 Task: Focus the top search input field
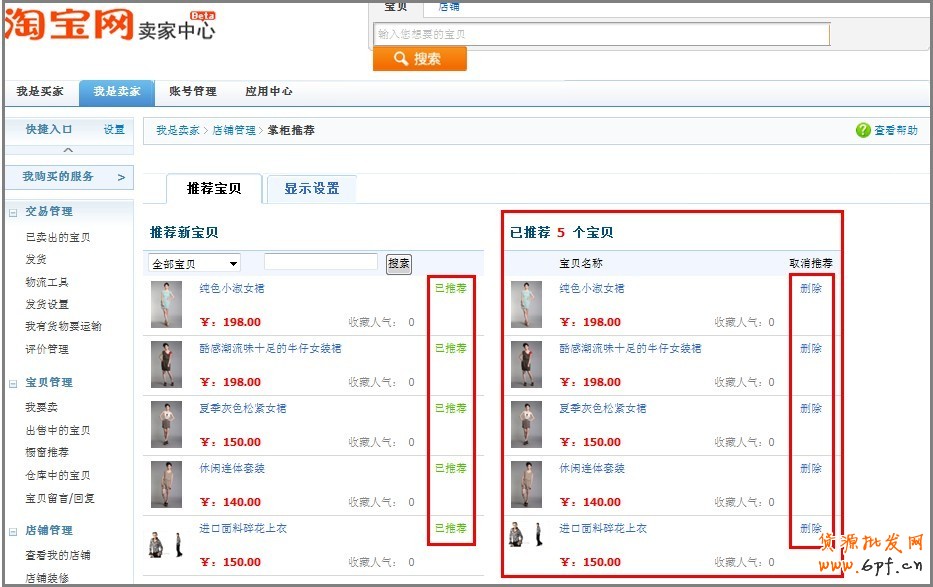point(602,34)
